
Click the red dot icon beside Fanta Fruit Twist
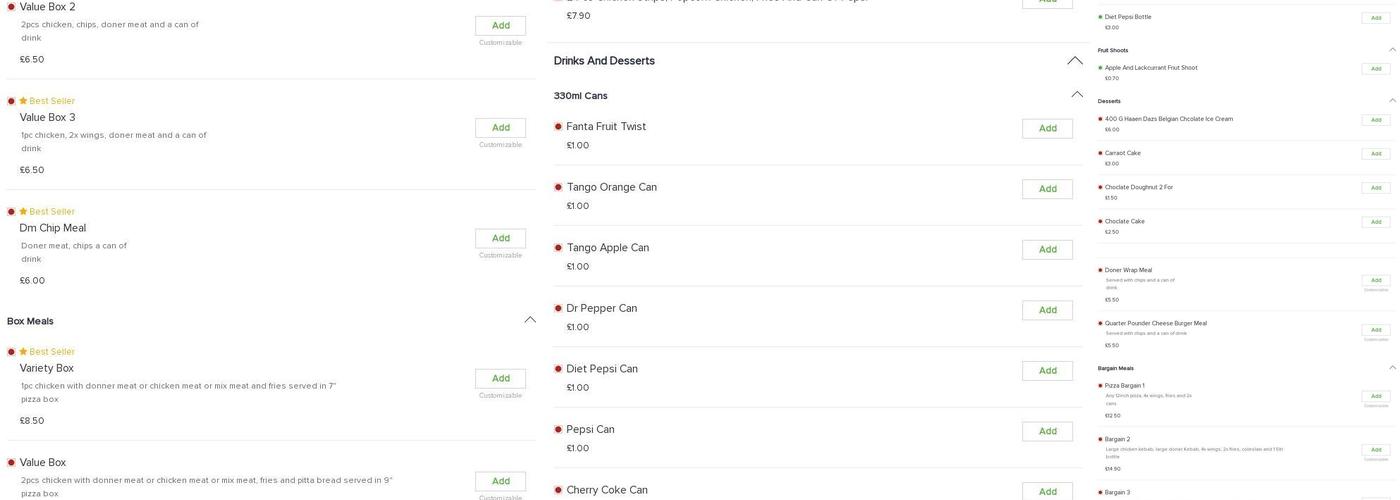tap(558, 127)
